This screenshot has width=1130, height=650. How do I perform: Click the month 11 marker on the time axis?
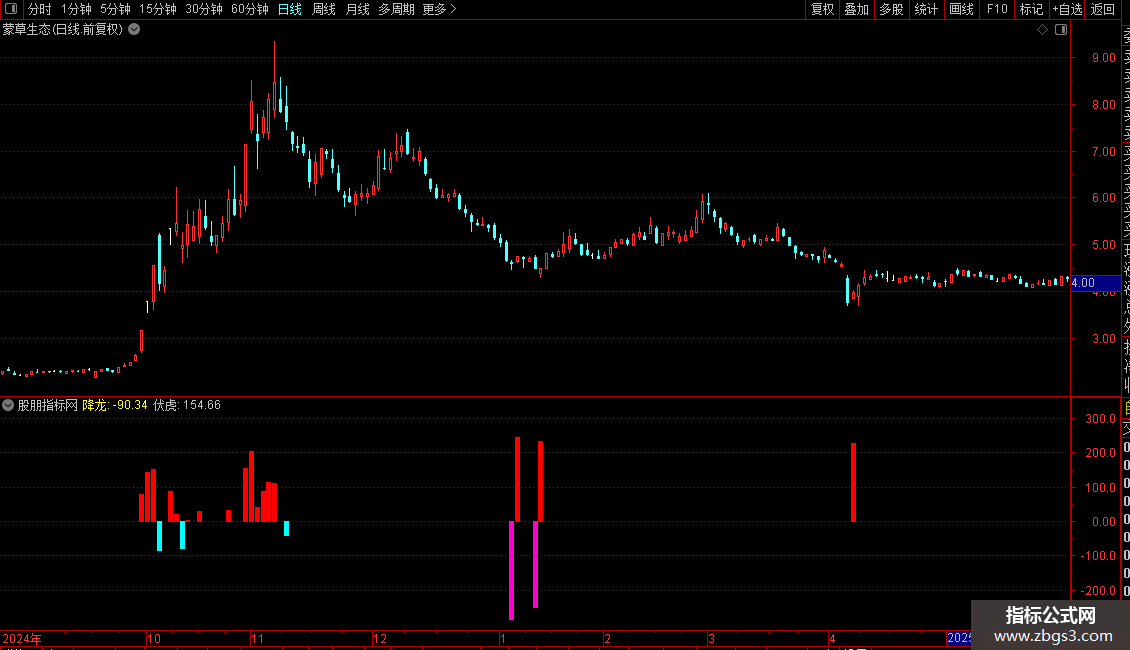[x=257, y=638]
